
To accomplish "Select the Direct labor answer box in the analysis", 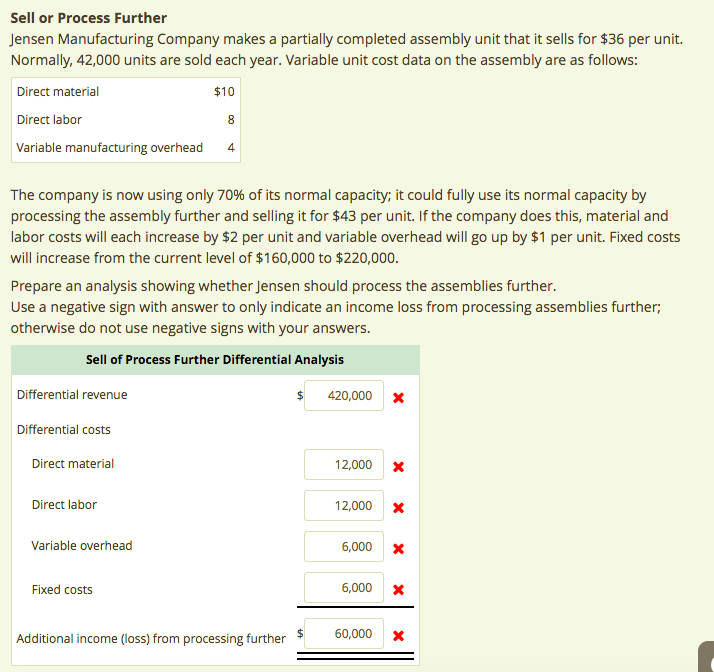I will (x=344, y=506).
